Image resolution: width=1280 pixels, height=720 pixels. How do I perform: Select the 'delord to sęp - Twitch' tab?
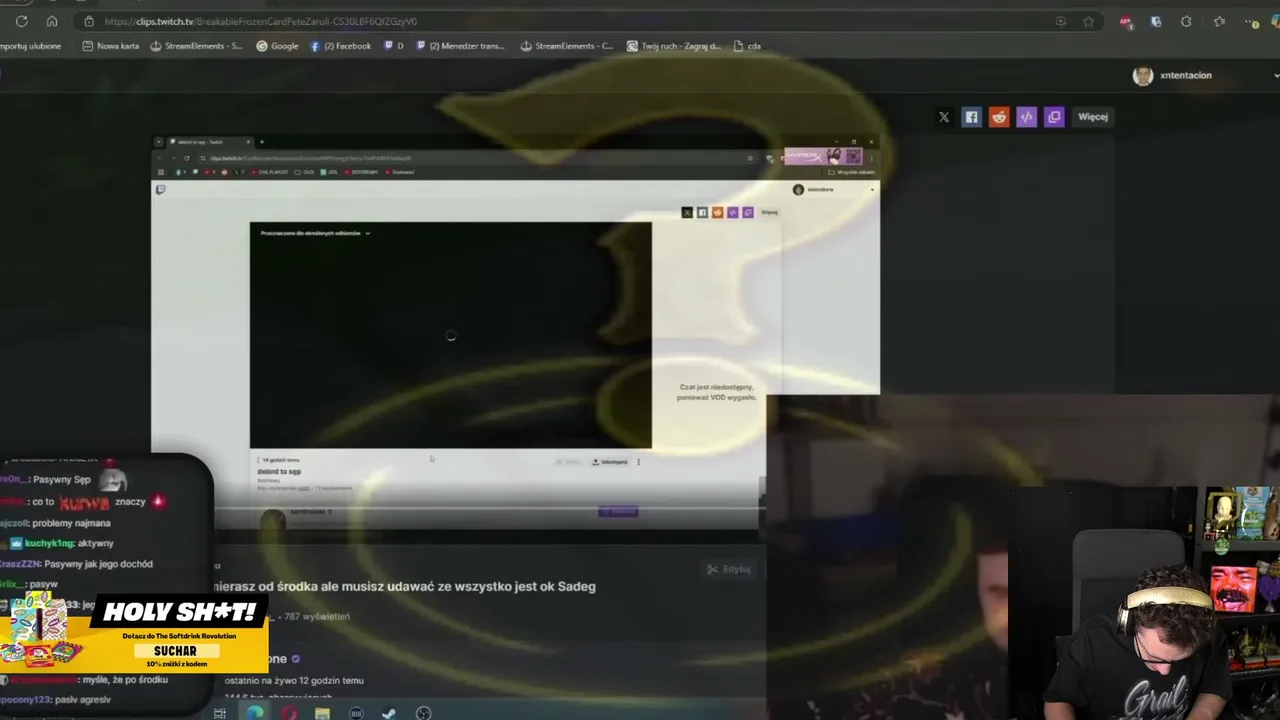[x=210, y=141]
